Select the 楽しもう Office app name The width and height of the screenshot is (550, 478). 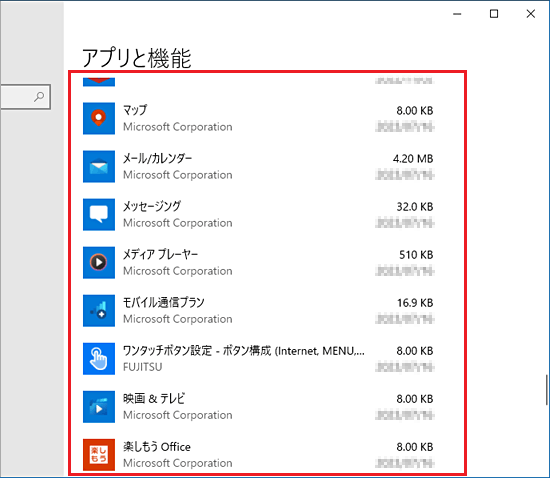click(x=157, y=447)
